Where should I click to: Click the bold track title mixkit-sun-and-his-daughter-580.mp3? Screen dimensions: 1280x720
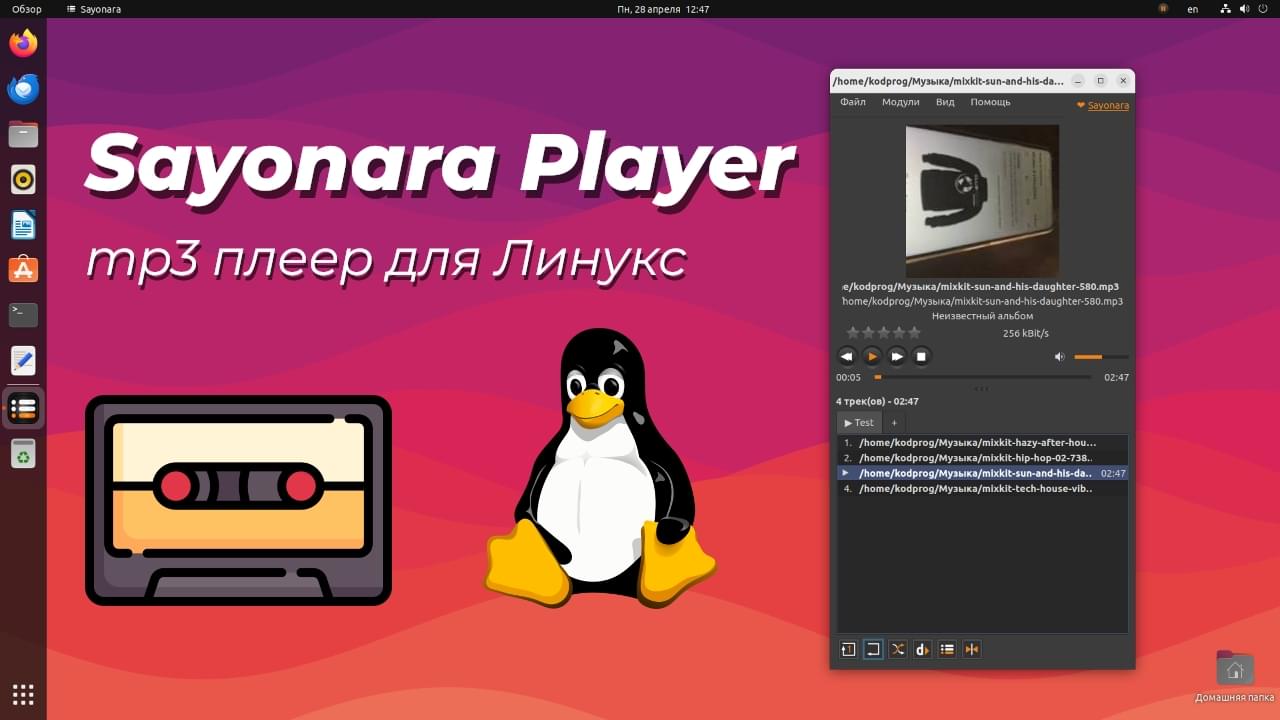point(982,286)
